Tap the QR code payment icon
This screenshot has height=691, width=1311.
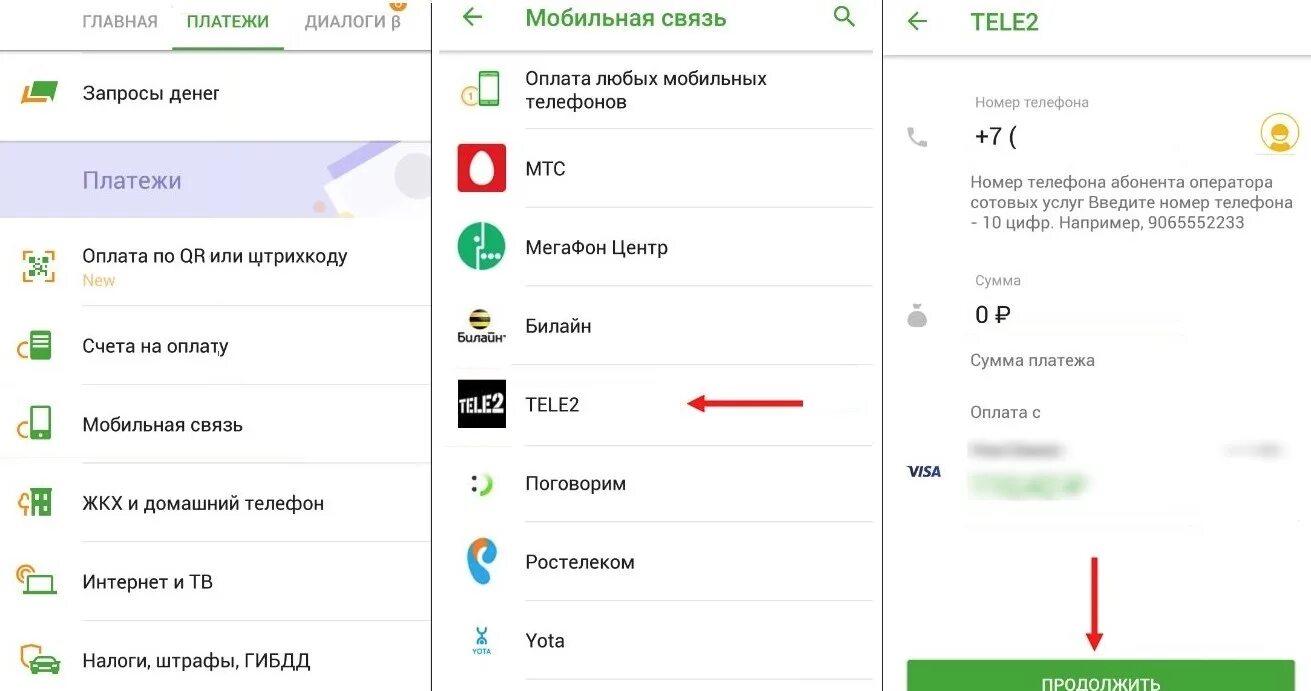[38, 267]
